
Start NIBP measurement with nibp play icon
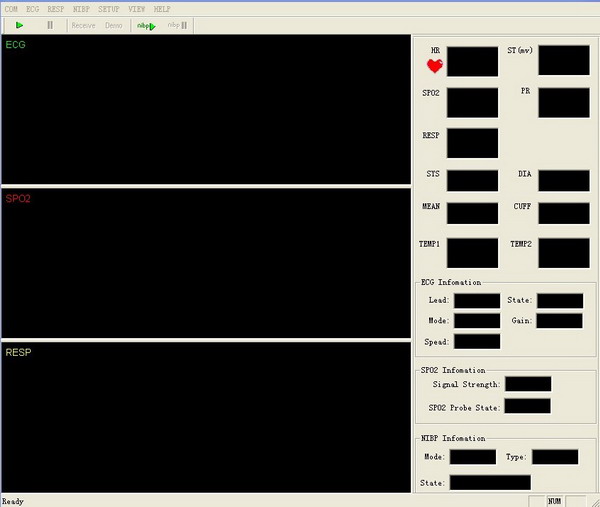(x=146, y=25)
